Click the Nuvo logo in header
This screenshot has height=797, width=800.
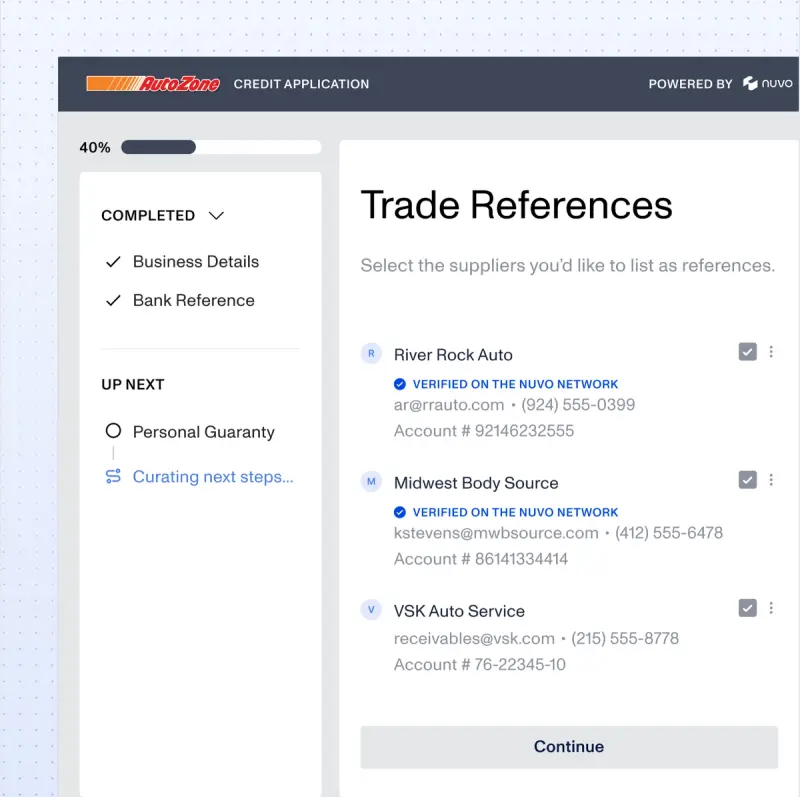pyautogui.click(x=767, y=83)
